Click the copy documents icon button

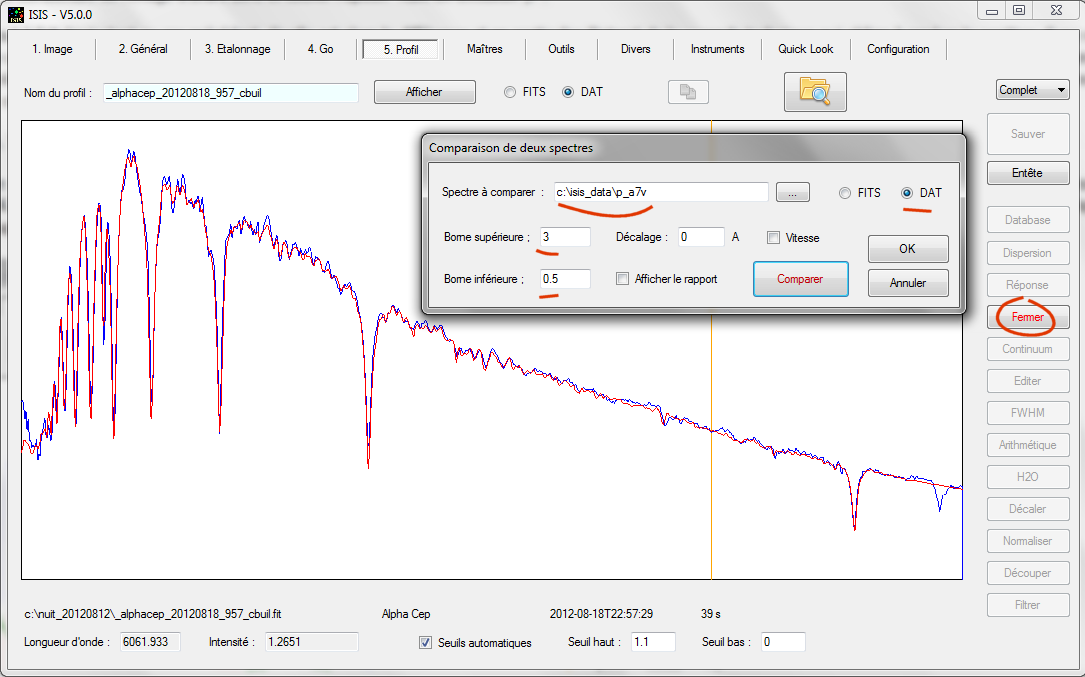pos(688,92)
